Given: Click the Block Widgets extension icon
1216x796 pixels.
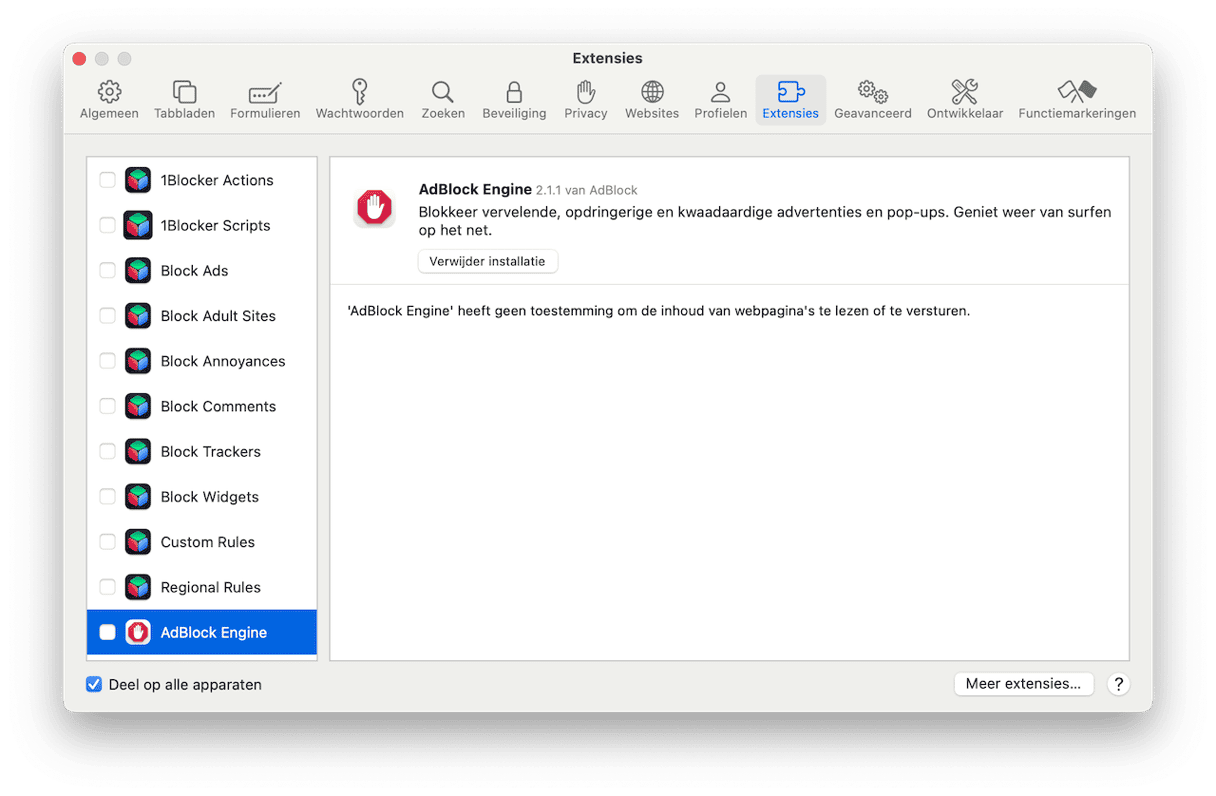Looking at the screenshot, I should tap(138, 497).
